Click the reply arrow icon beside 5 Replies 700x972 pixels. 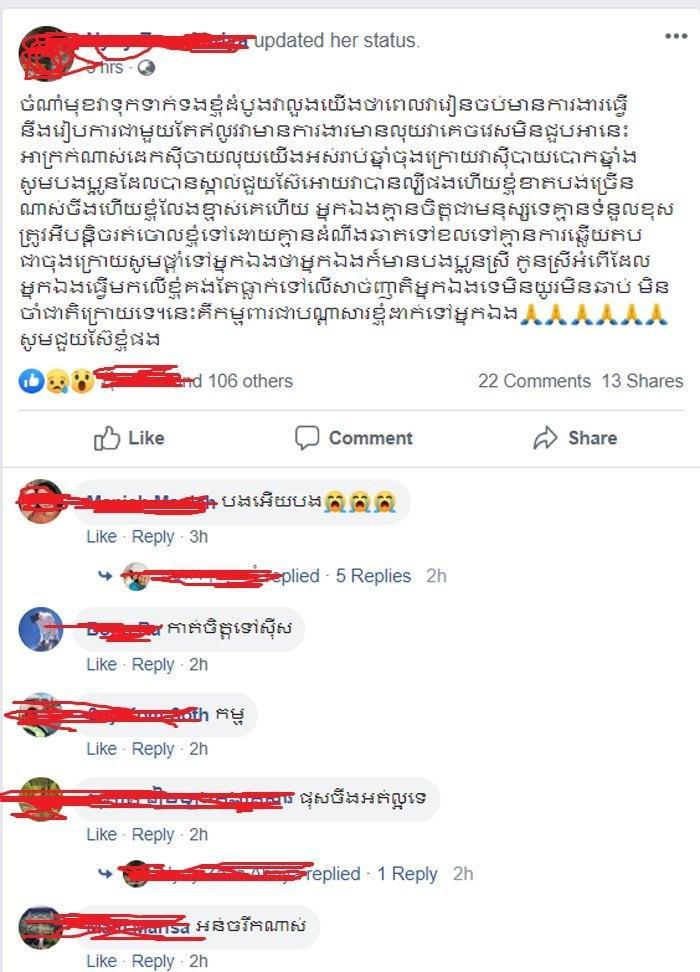[x=105, y=576]
